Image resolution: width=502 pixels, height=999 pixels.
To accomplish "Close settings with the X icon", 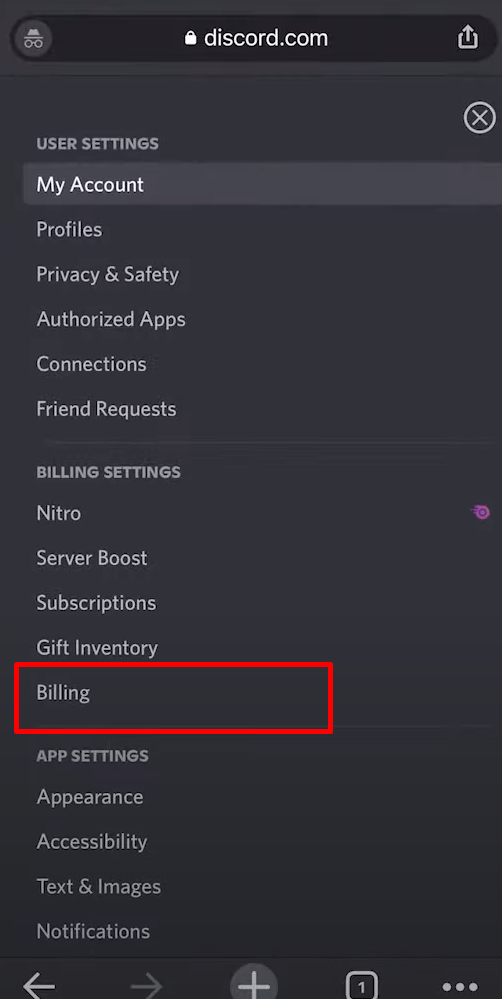I will point(479,118).
